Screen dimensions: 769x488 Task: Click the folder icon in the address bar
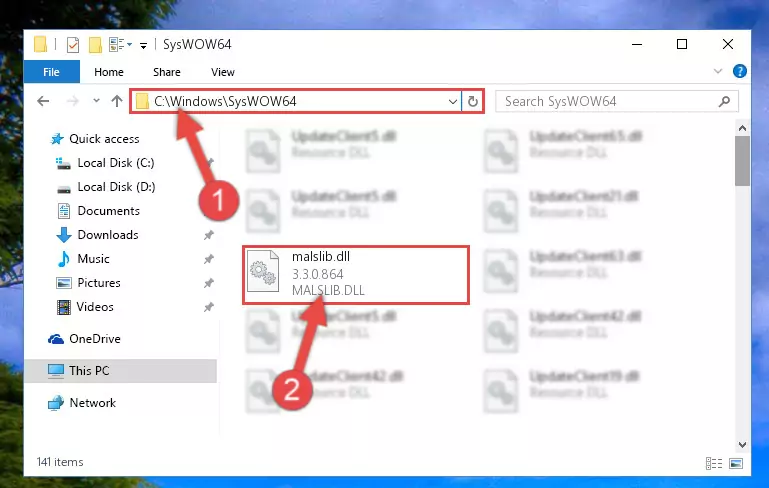coord(142,102)
